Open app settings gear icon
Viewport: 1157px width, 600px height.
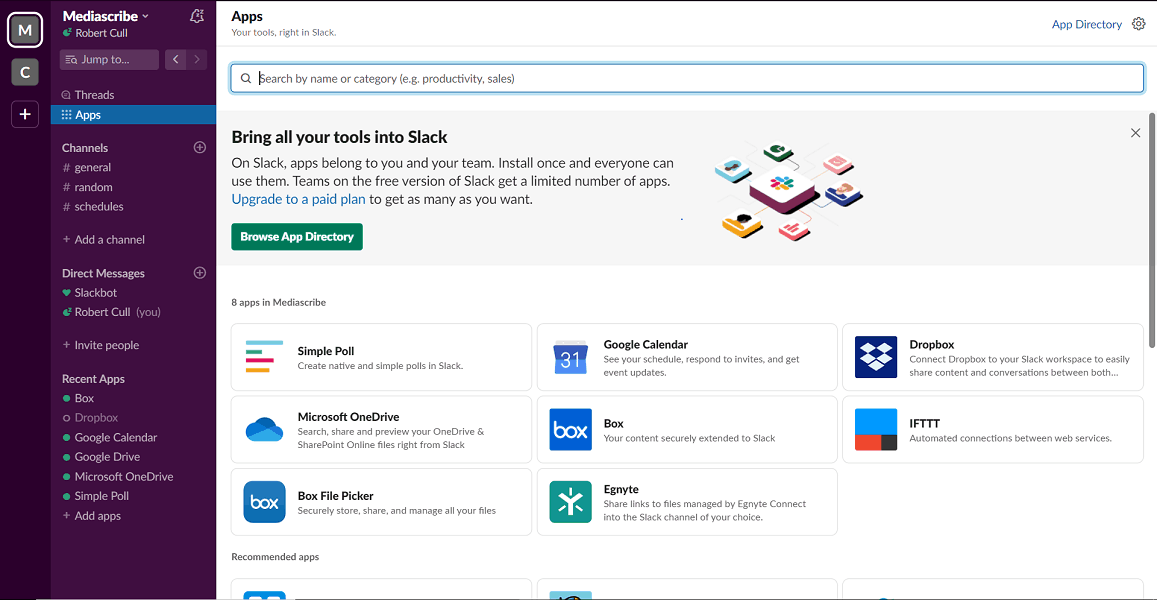(x=1139, y=24)
